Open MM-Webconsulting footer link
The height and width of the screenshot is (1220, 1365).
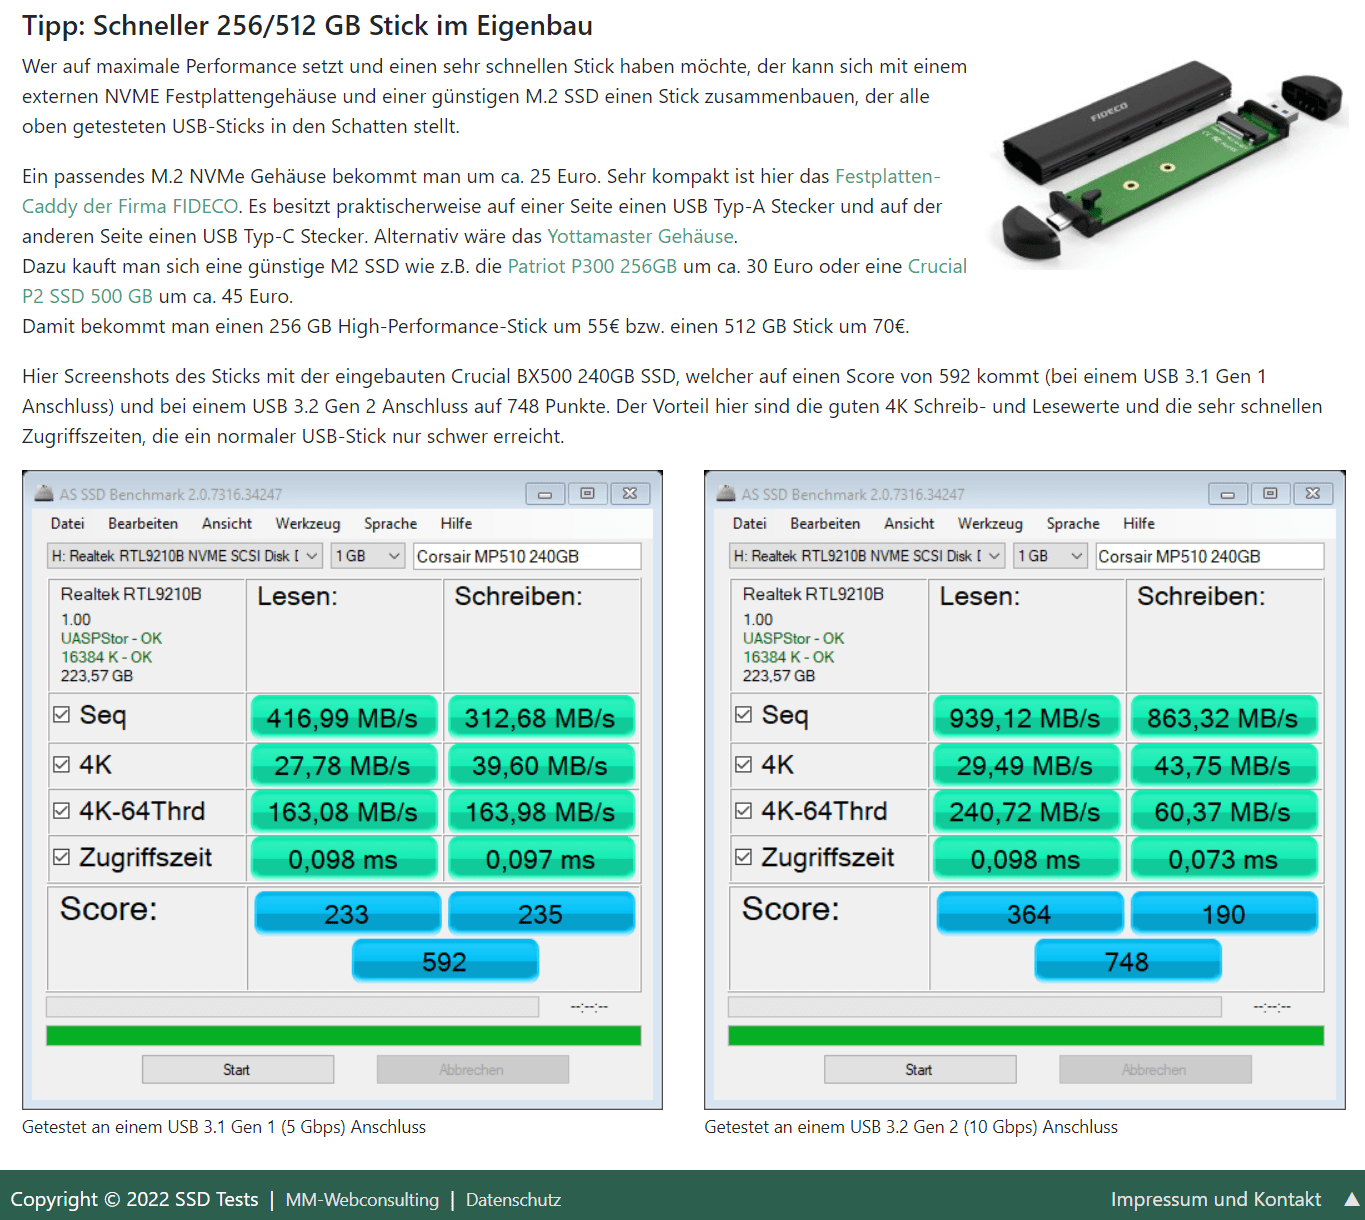(362, 1199)
